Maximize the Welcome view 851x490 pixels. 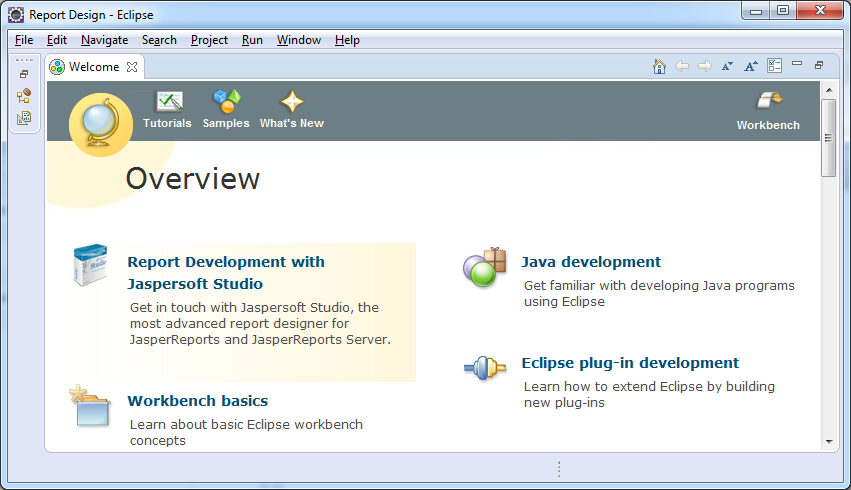819,65
